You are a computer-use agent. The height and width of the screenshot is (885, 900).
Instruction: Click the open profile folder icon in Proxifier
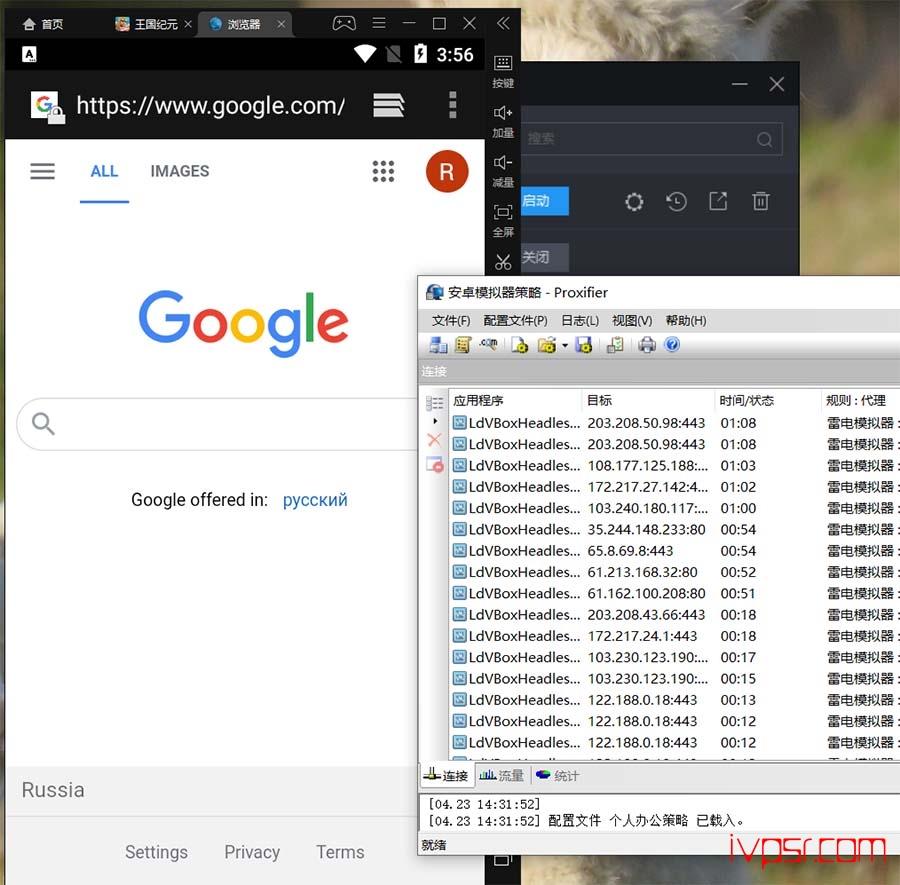(546, 345)
